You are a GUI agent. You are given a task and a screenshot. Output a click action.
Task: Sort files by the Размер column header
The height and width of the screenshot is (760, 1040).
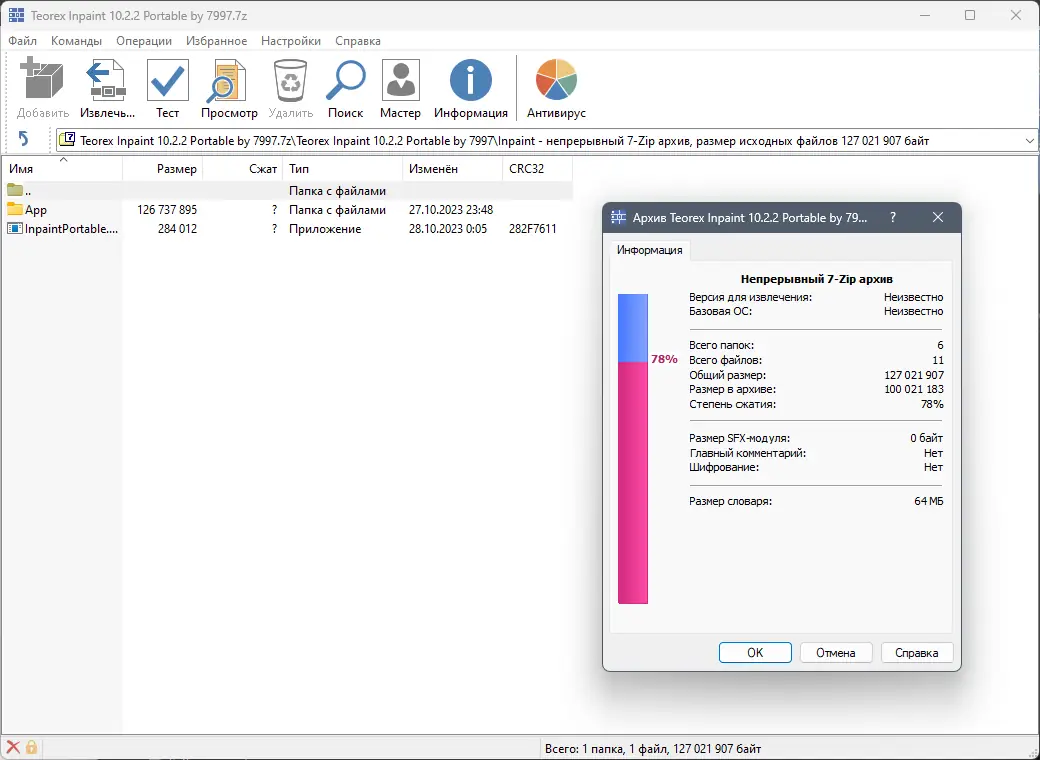click(179, 168)
